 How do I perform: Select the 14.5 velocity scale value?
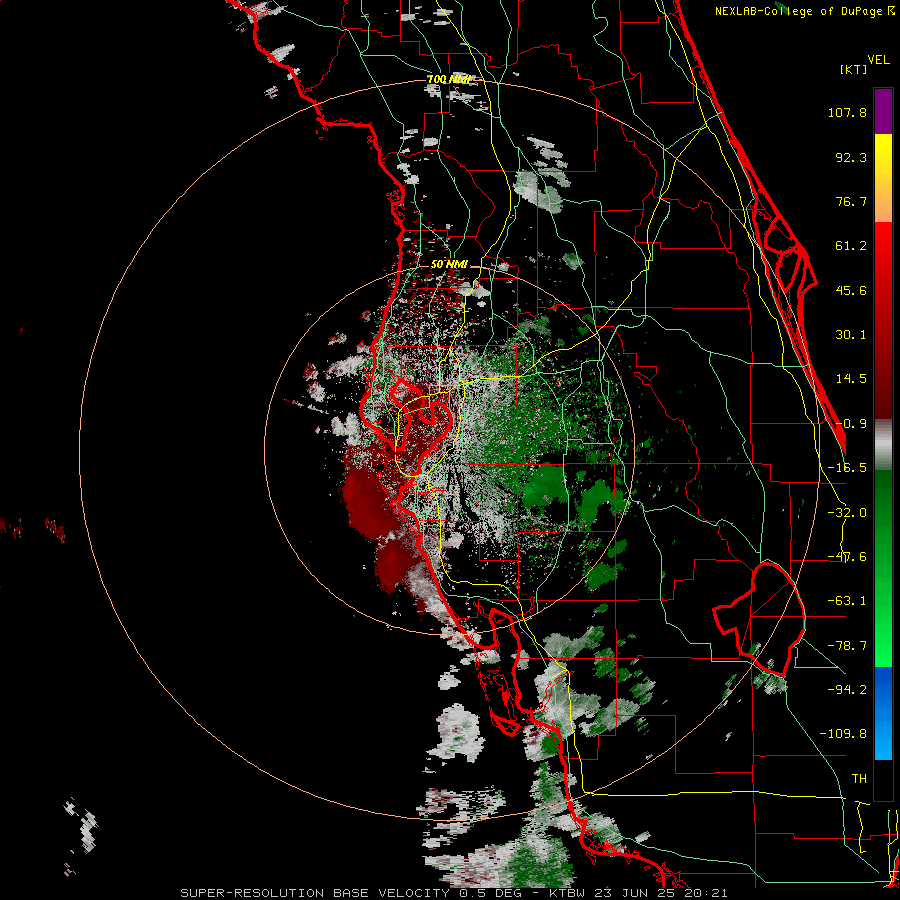pos(851,379)
